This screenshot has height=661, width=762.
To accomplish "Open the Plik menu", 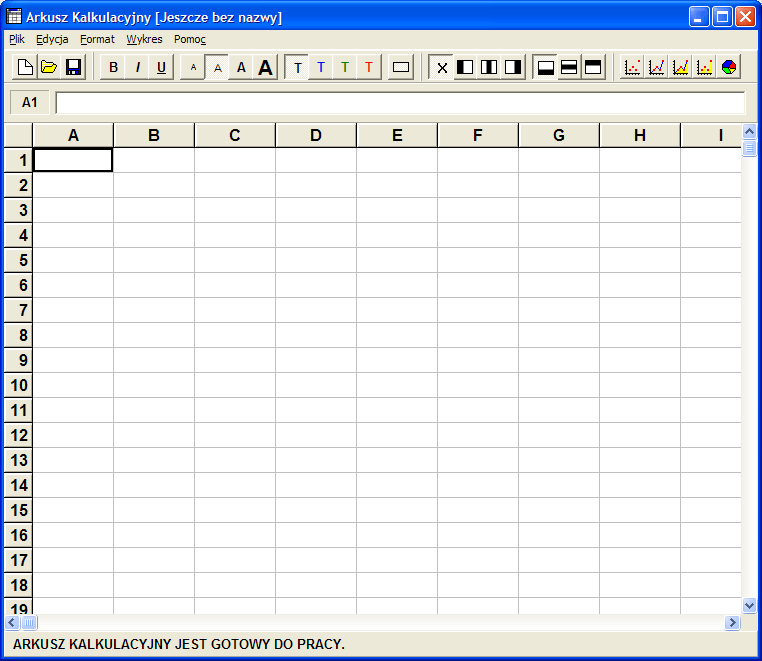I will 17,39.
